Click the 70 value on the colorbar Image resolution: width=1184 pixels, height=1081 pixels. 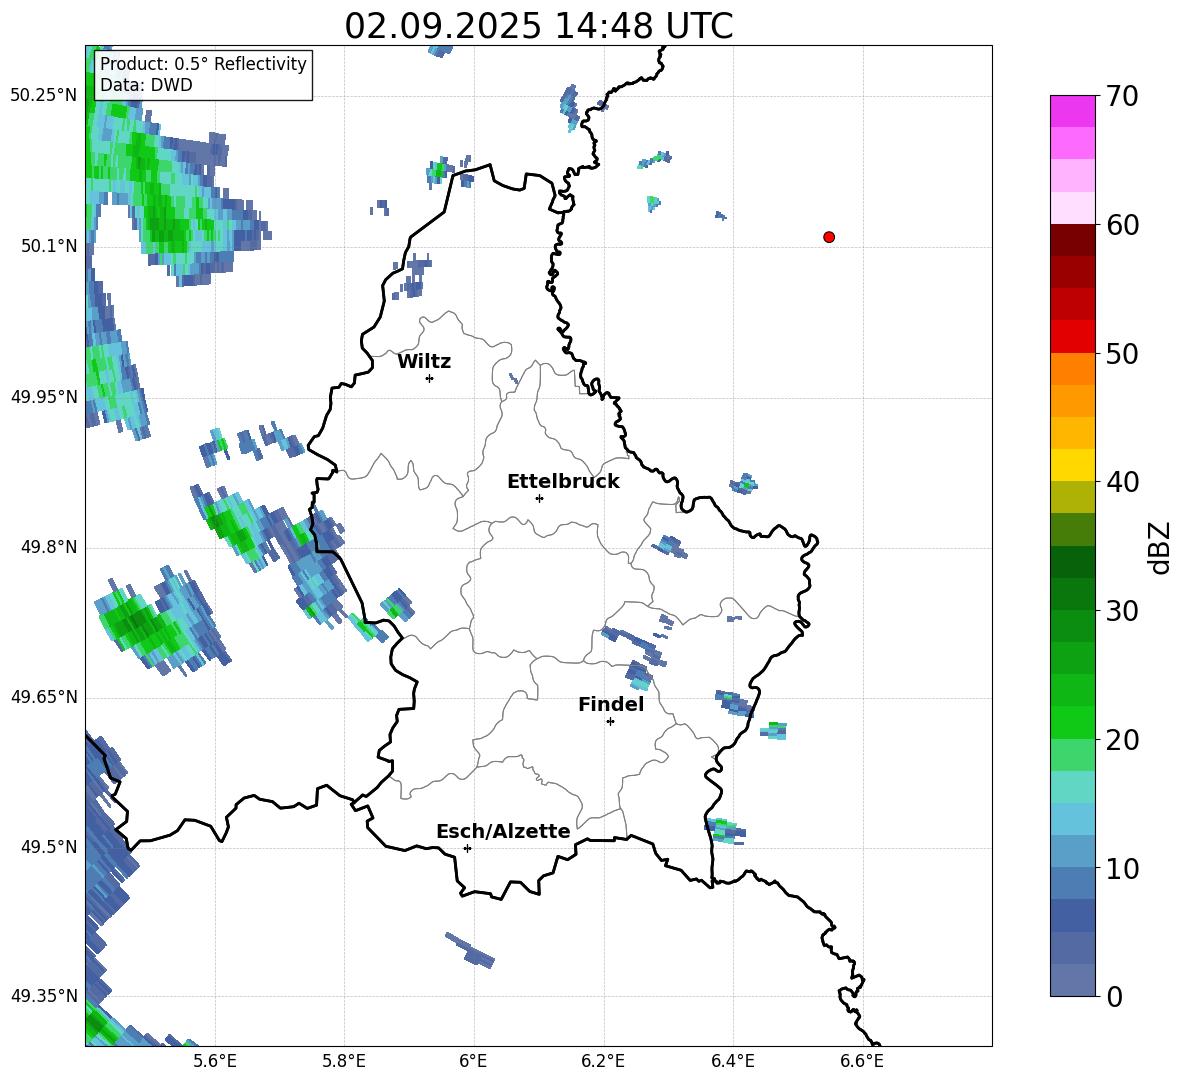pyautogui.click(x=1122, y=97)
